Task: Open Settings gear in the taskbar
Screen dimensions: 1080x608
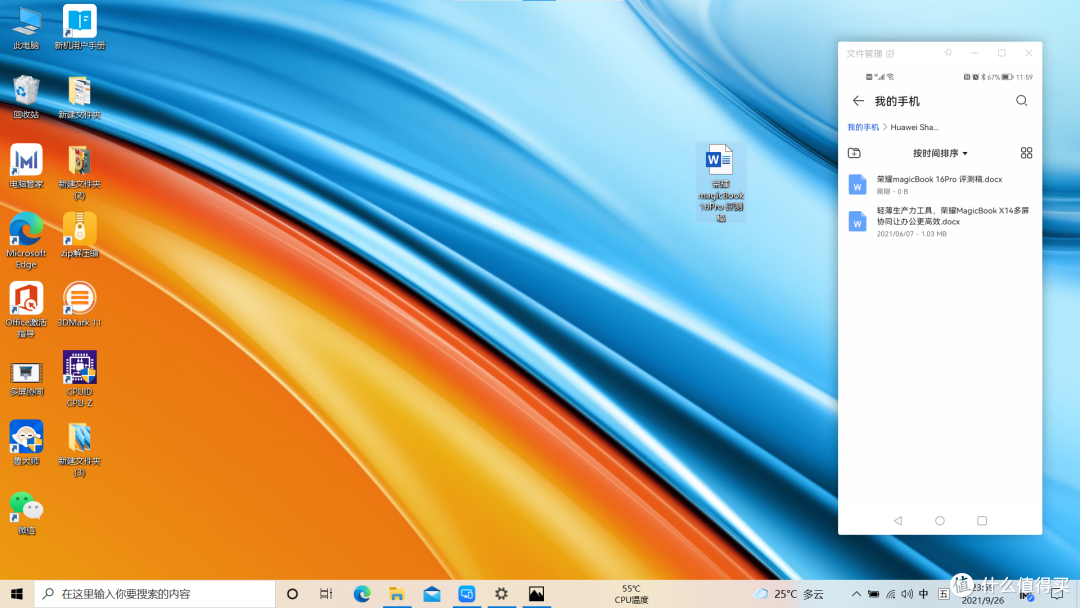Action: 501,594
